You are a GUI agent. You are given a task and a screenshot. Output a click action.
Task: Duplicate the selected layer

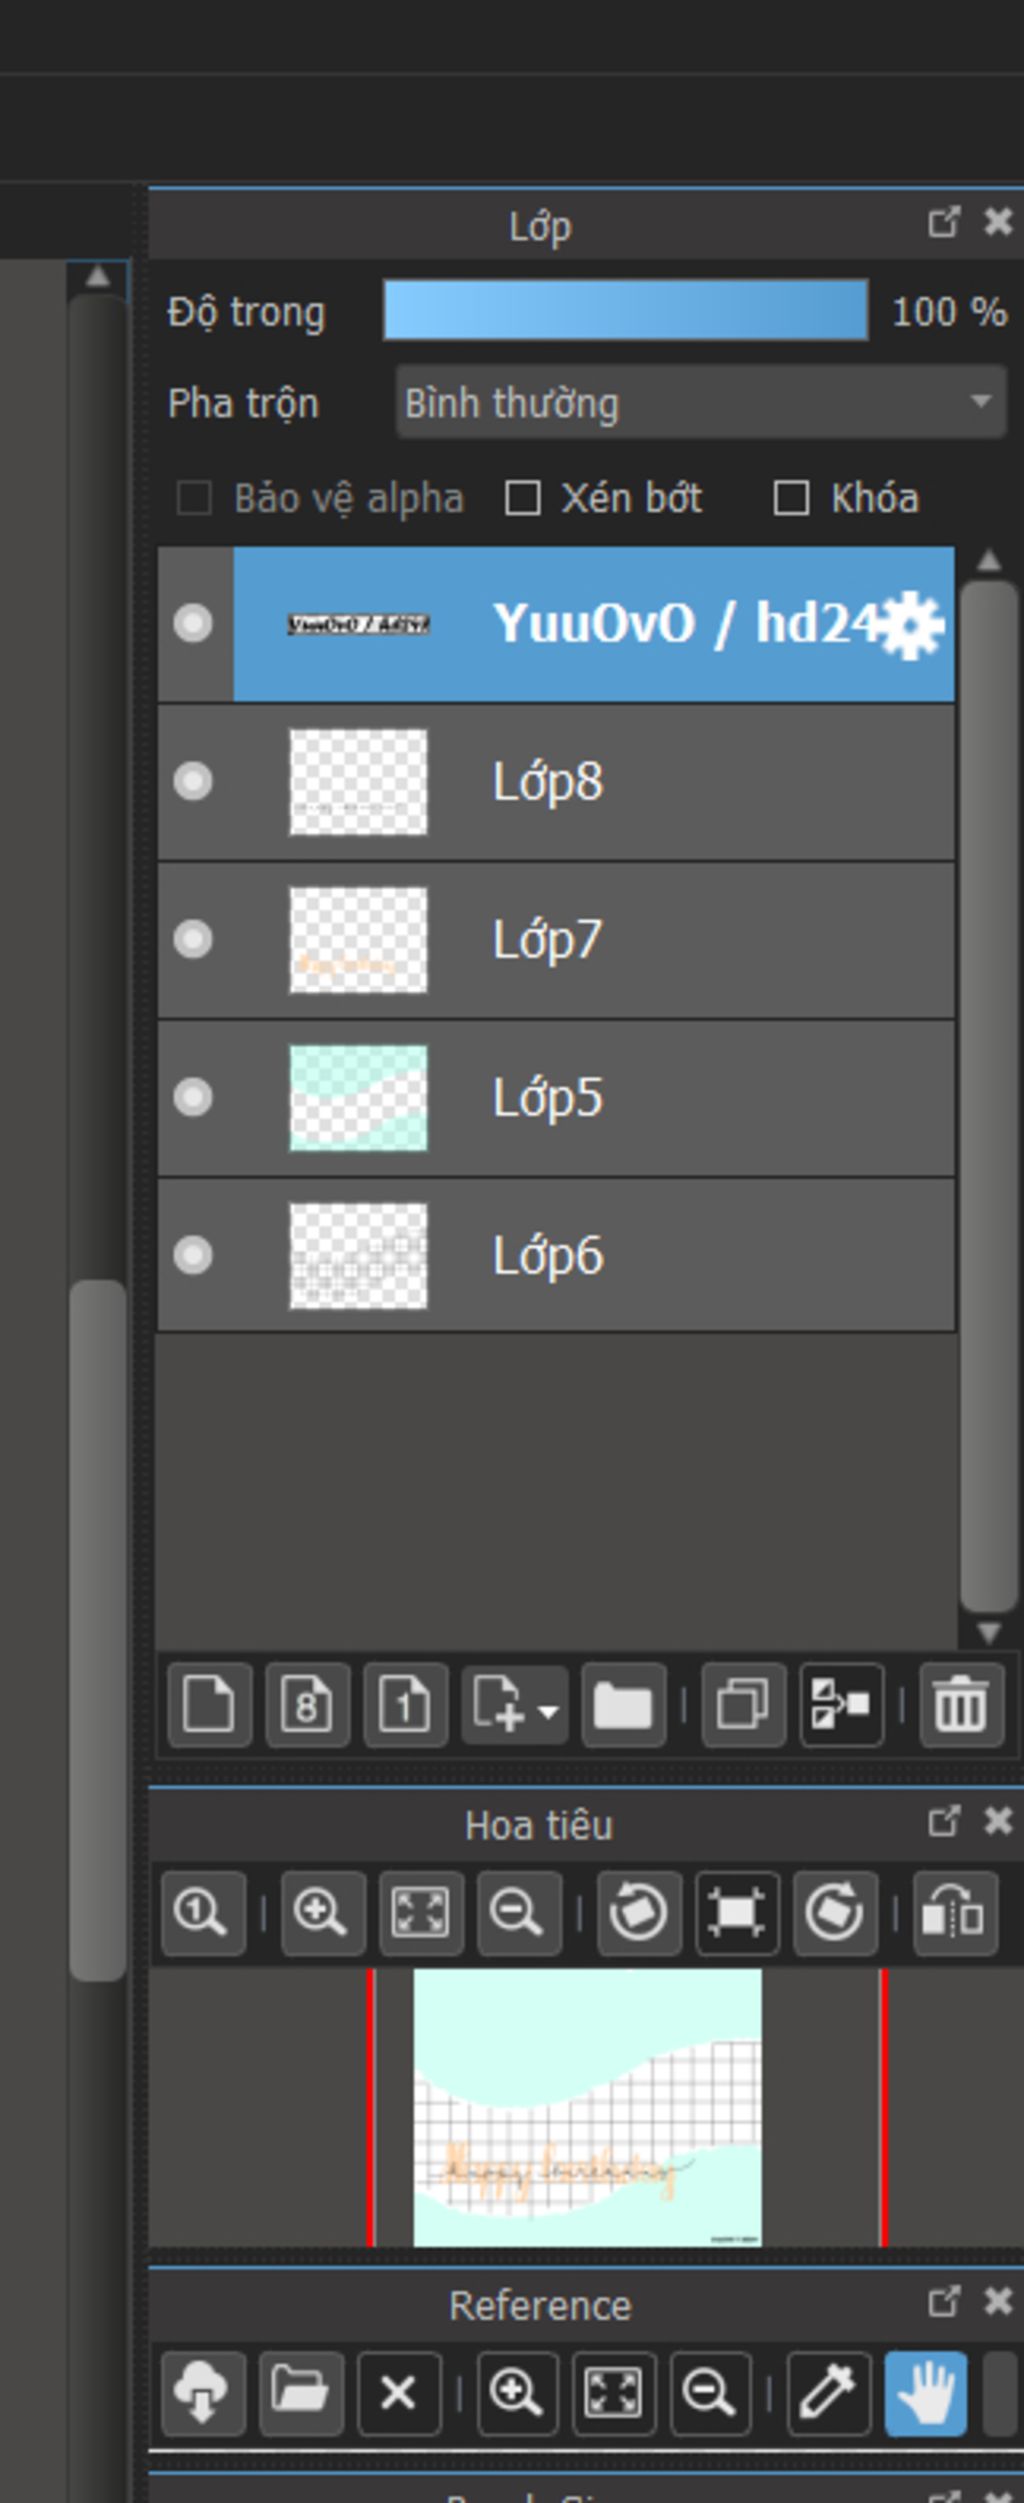(x=743, y=1705)
